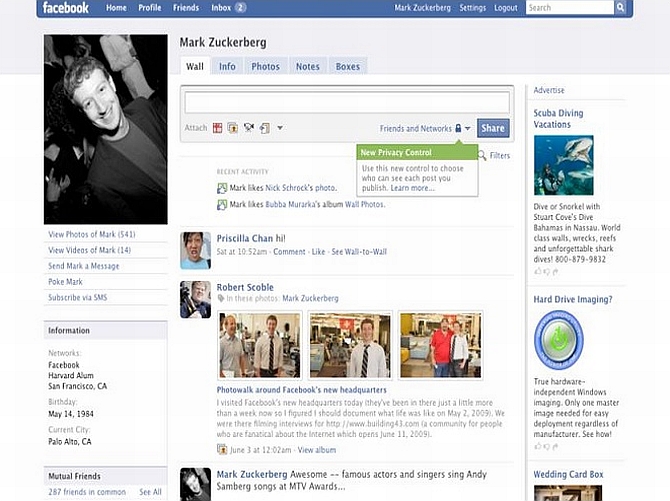Screen dimensions: 670x501
Task: Attach a gift using the red gift icon
Action: pos(217,128)
